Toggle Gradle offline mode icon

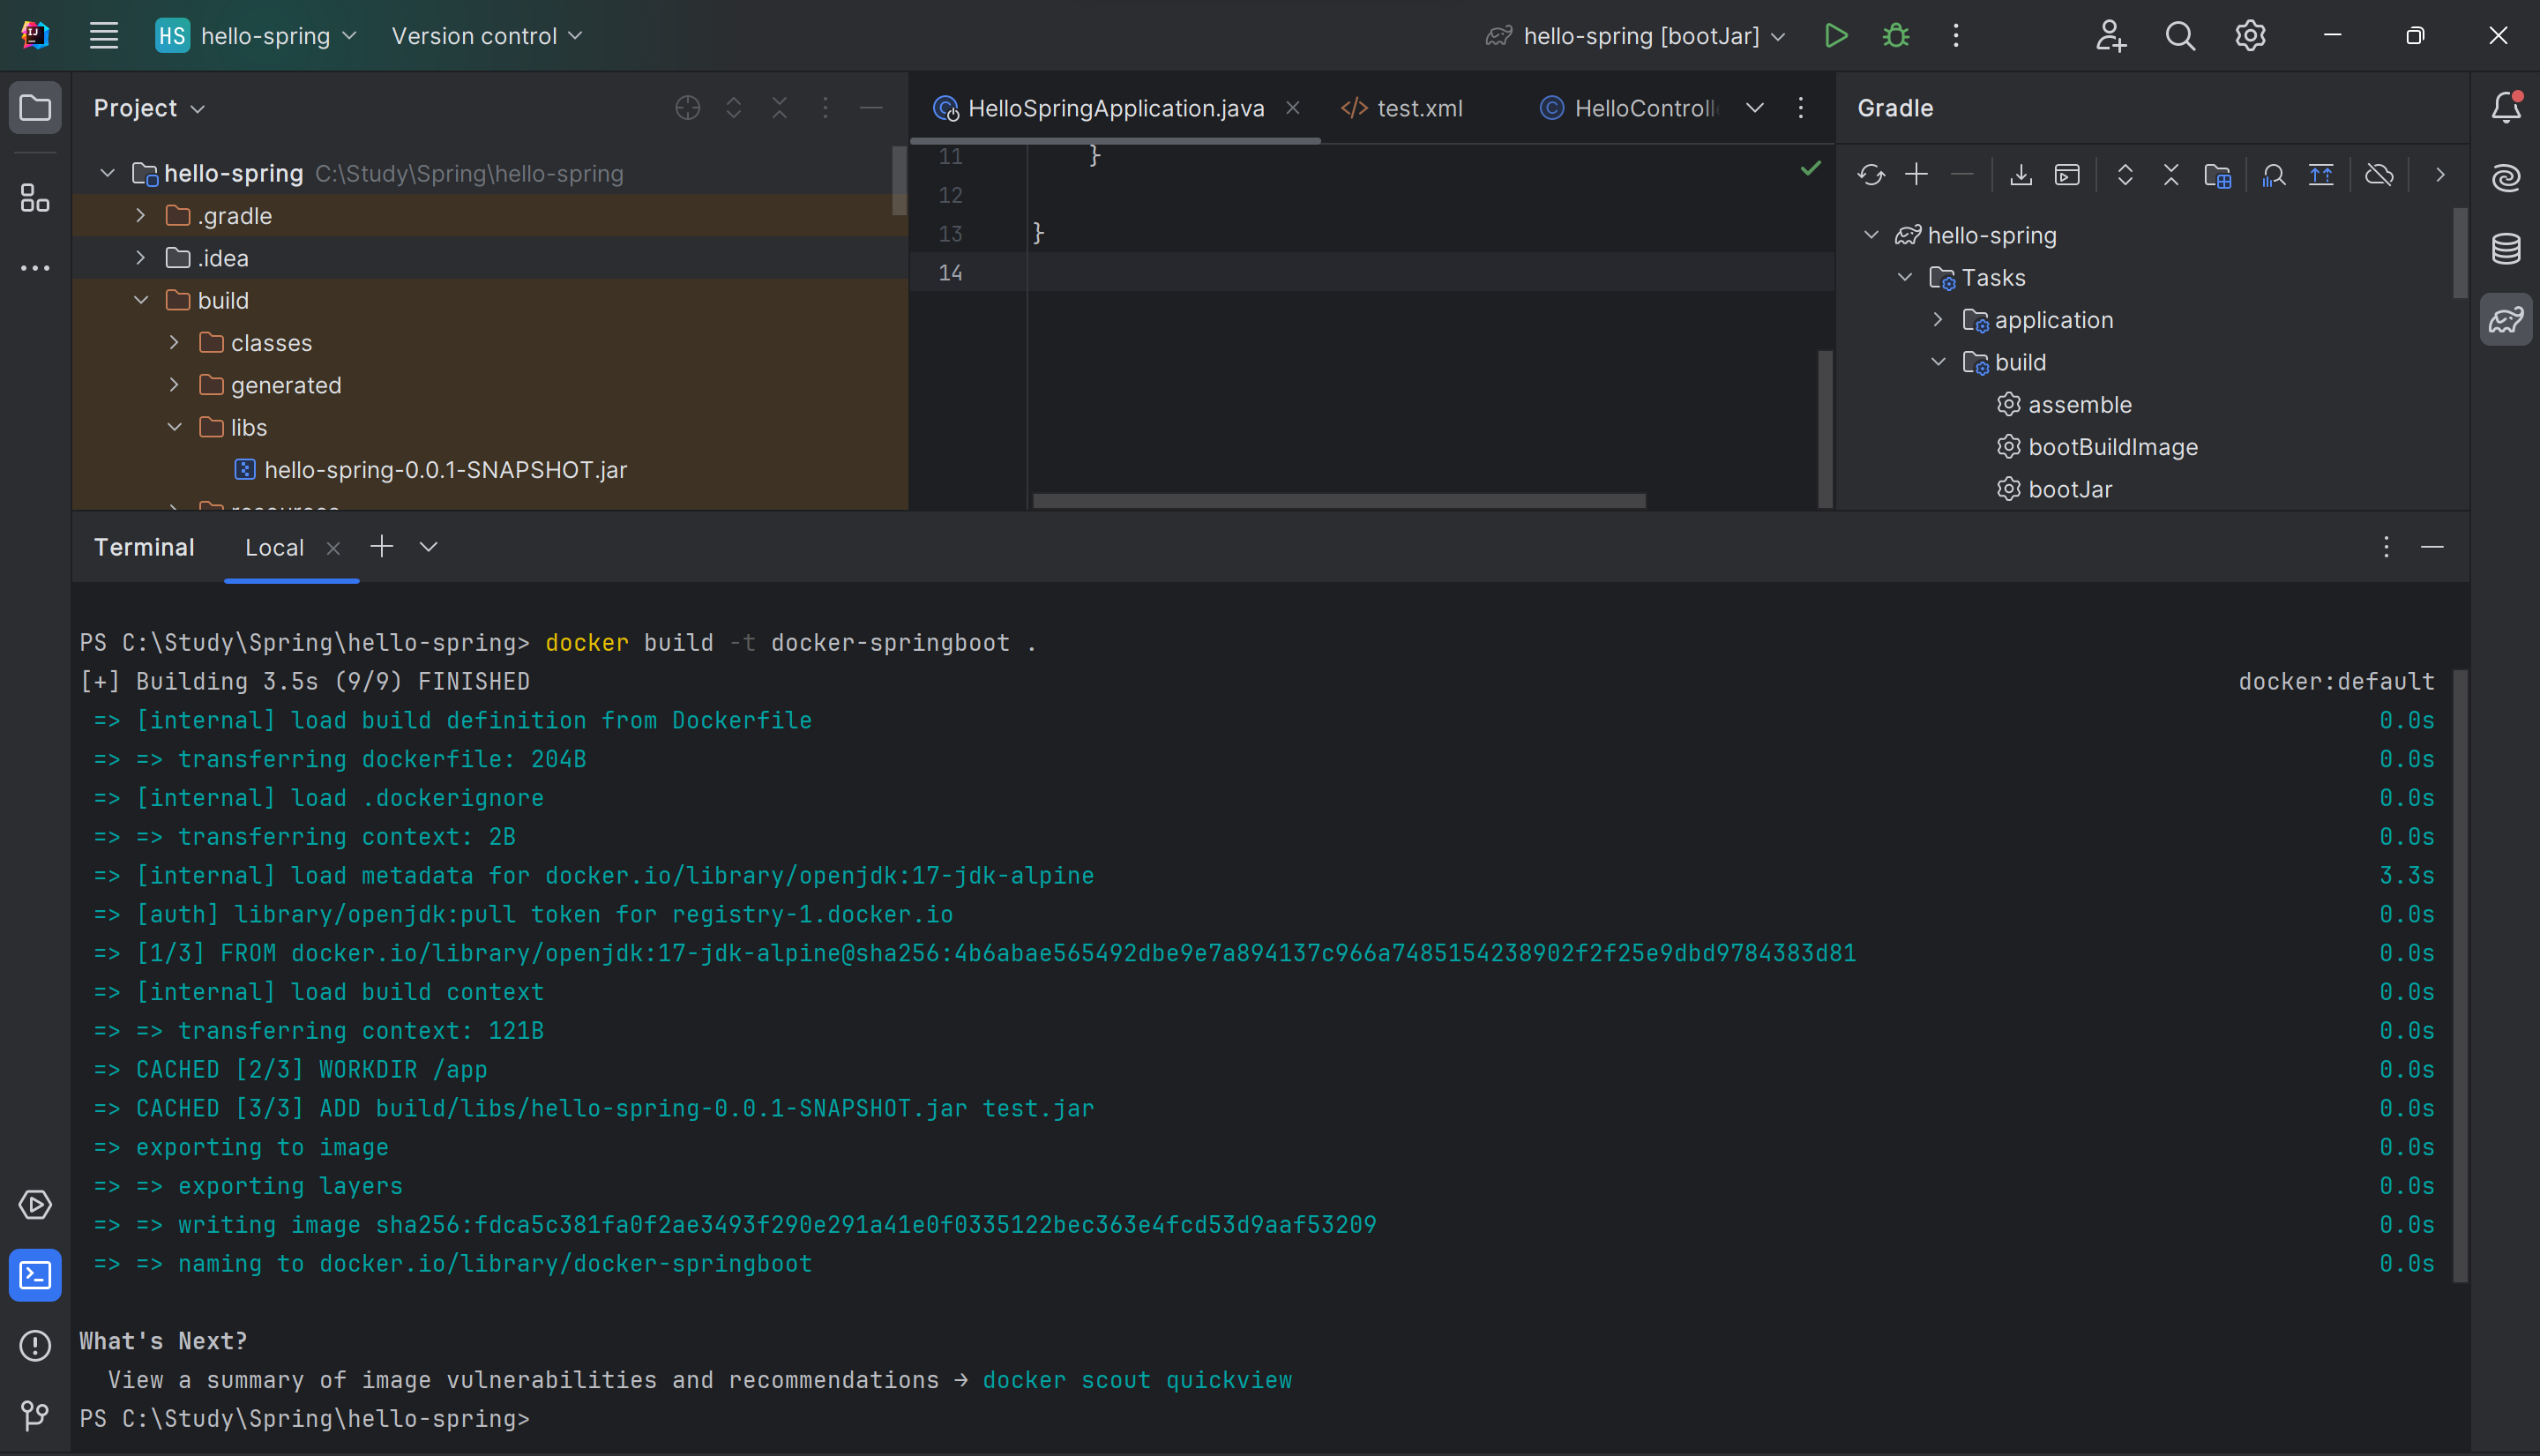pyautogui.click(x=2379, y=175)
